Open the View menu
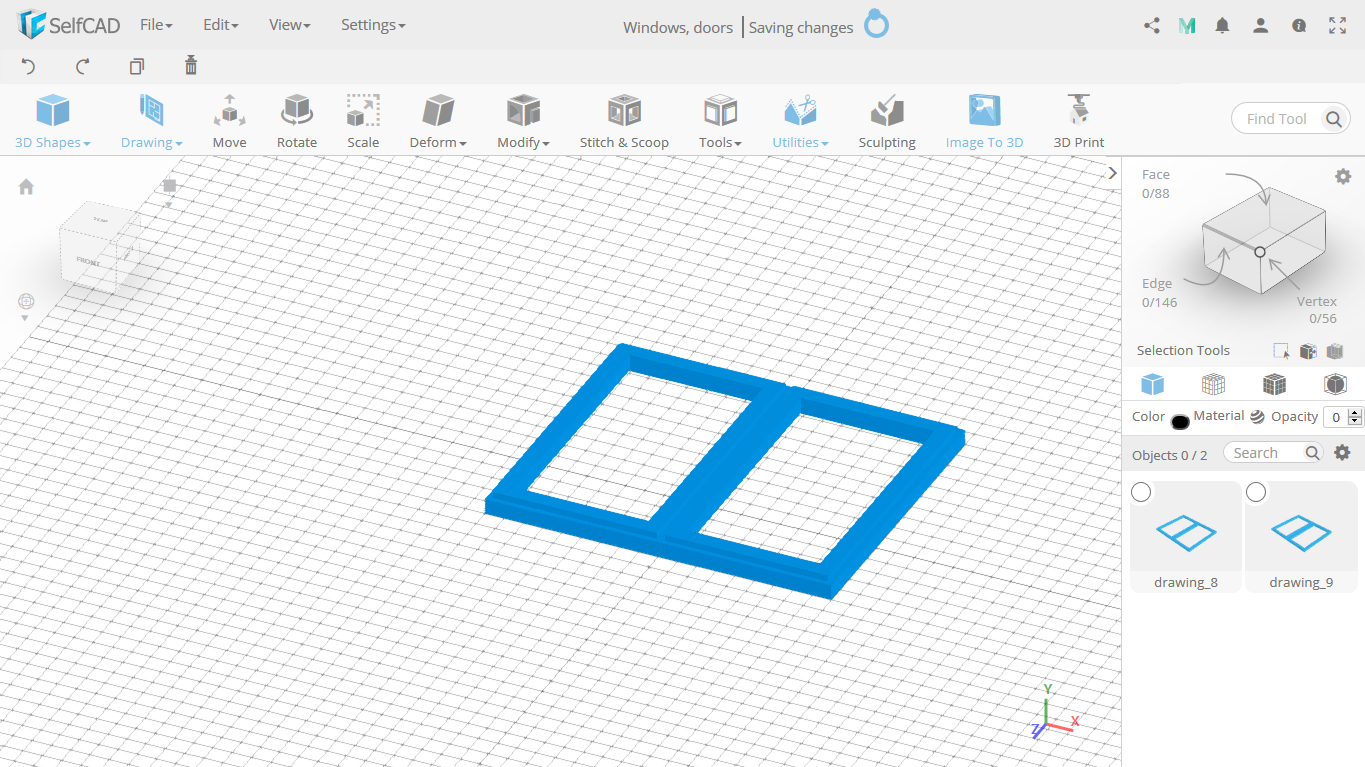 (x=289, y=25)
